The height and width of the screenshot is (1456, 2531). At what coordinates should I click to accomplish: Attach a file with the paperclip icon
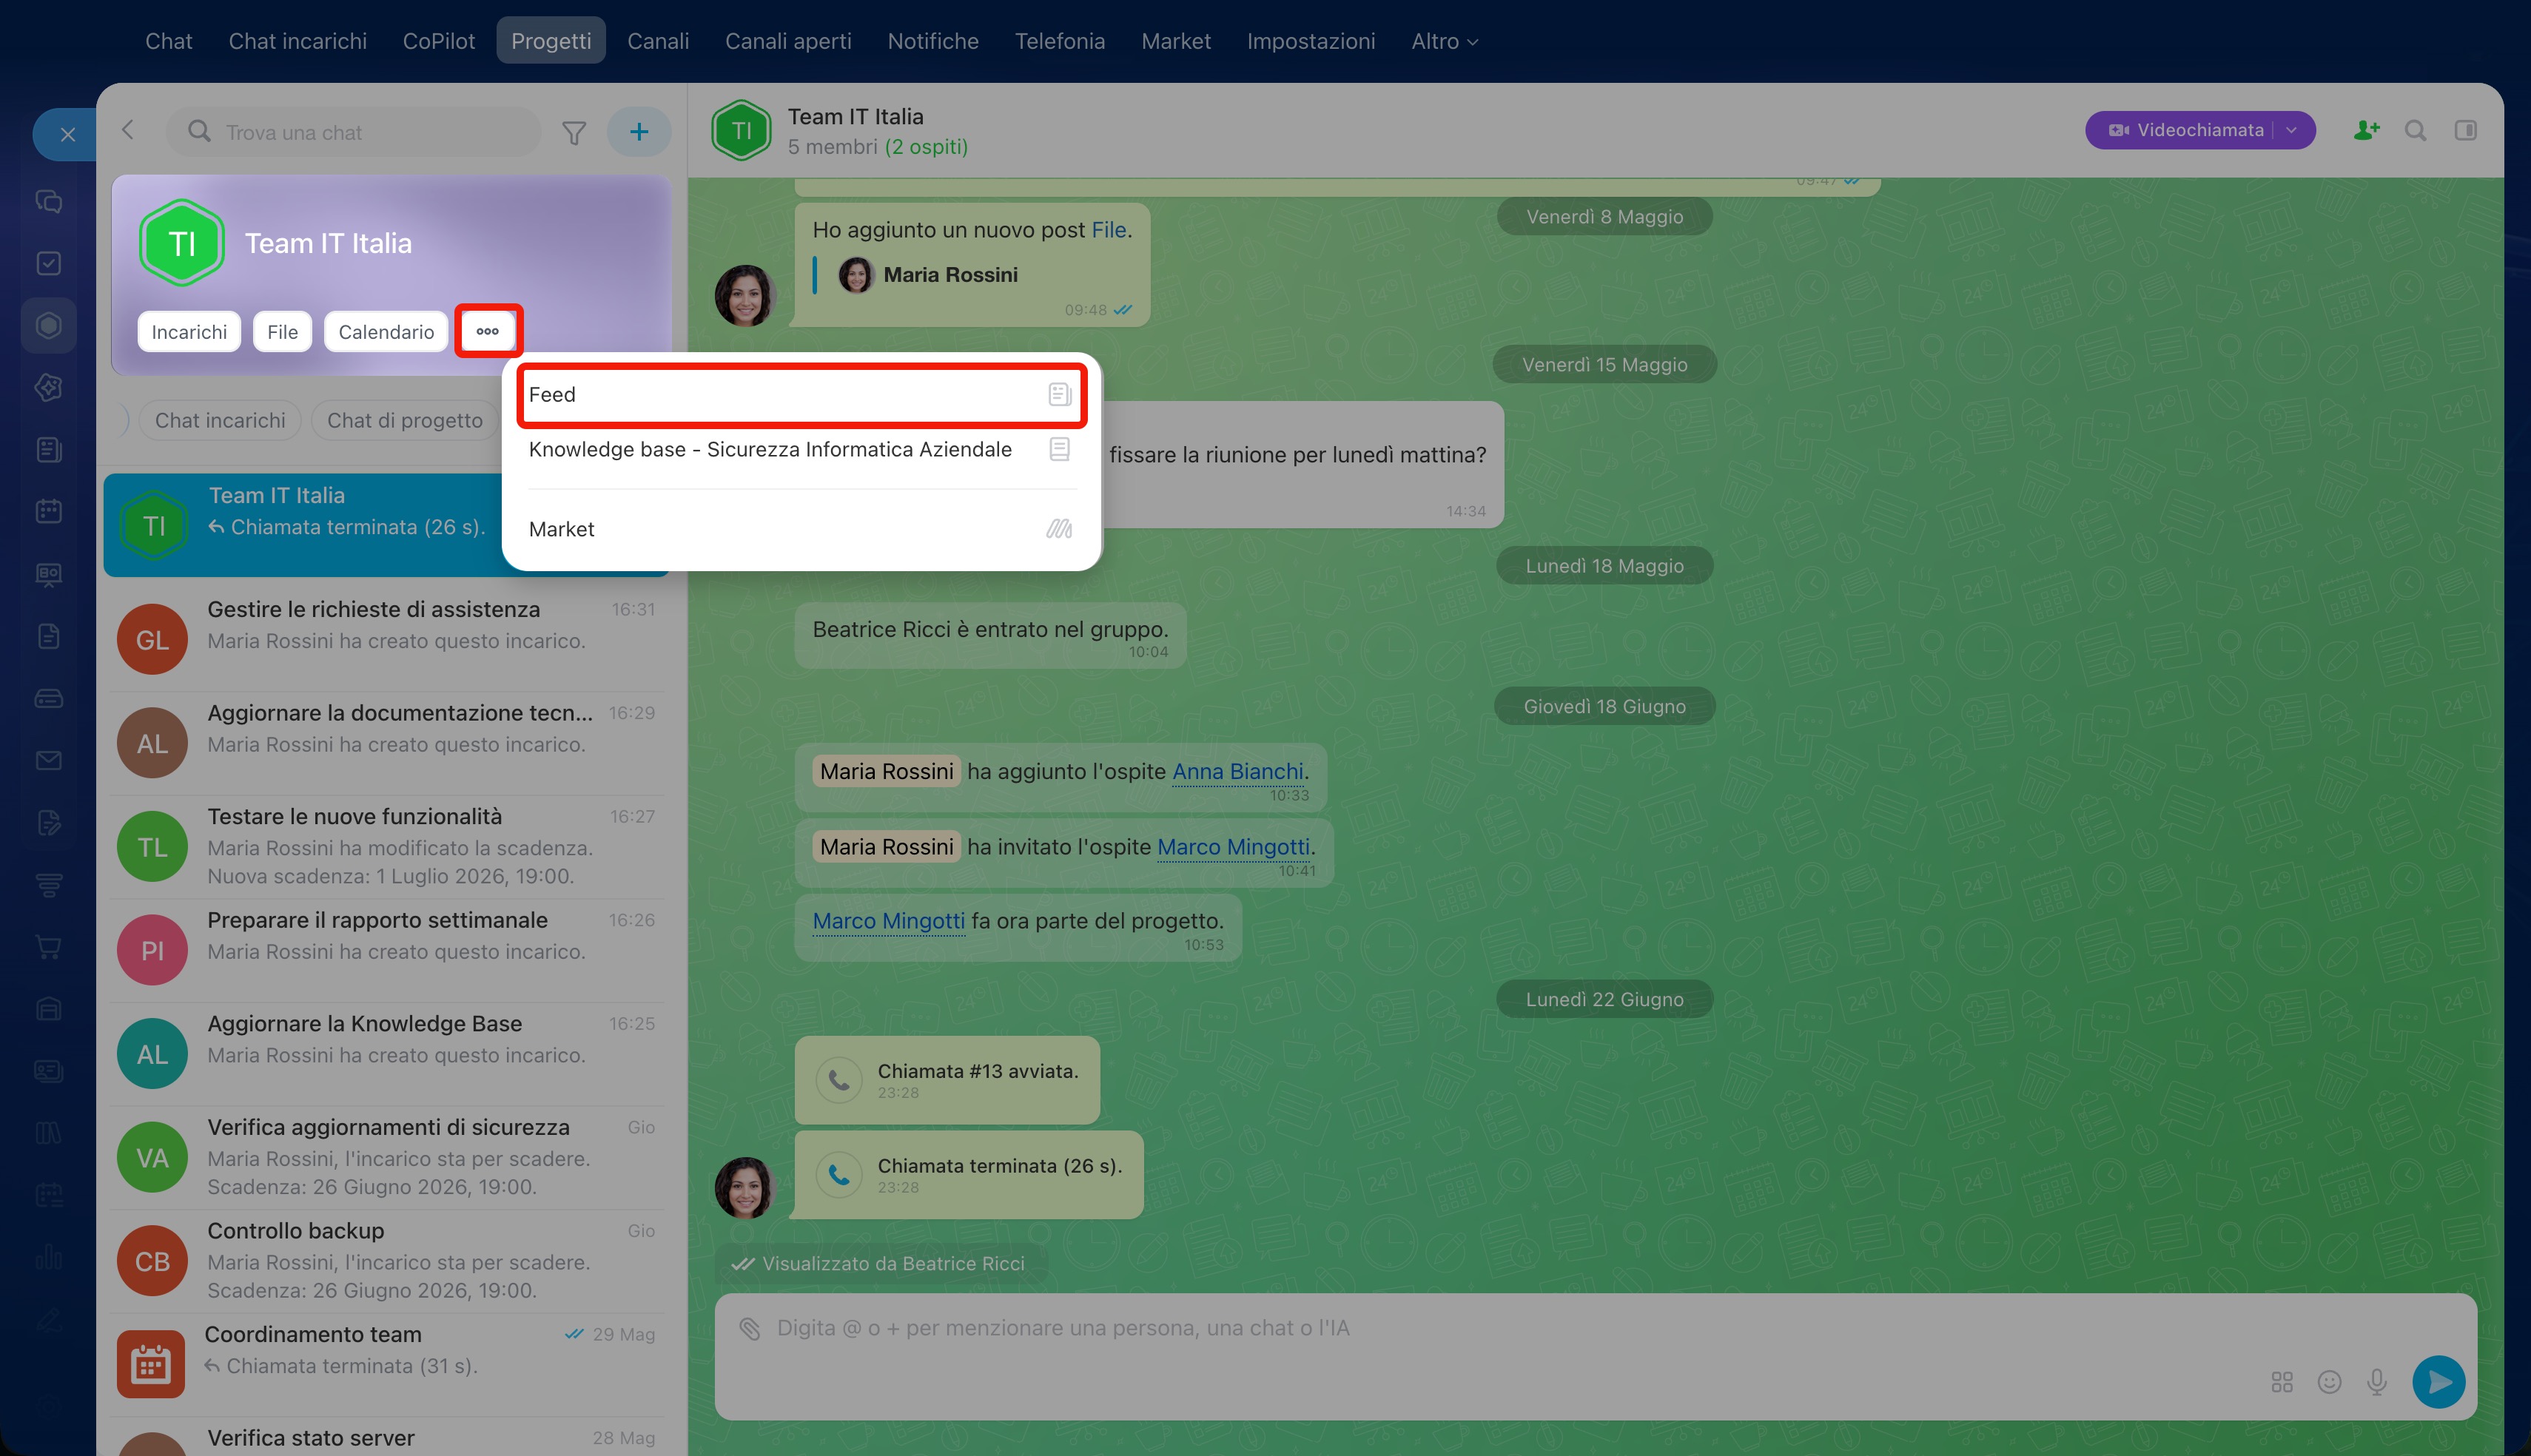(749, 1328)
